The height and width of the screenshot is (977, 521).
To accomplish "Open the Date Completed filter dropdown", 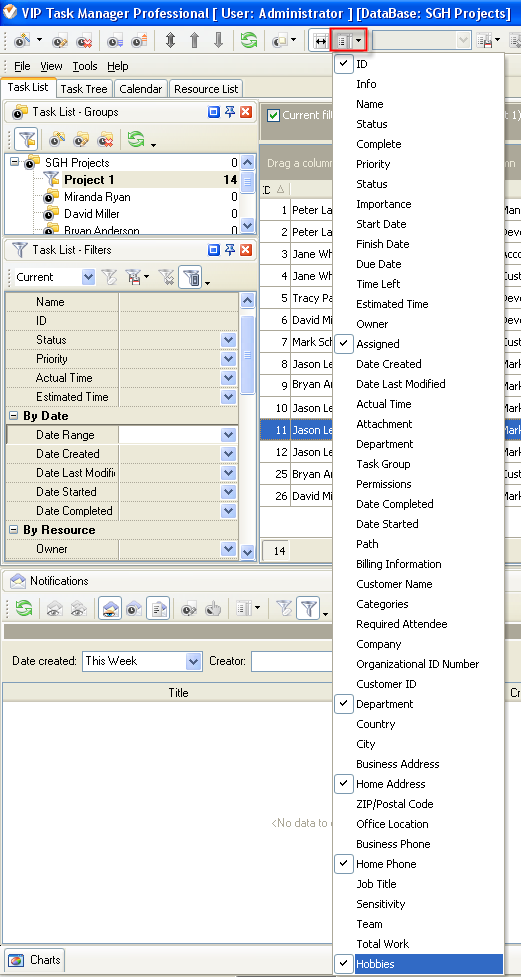I will 228,511.
